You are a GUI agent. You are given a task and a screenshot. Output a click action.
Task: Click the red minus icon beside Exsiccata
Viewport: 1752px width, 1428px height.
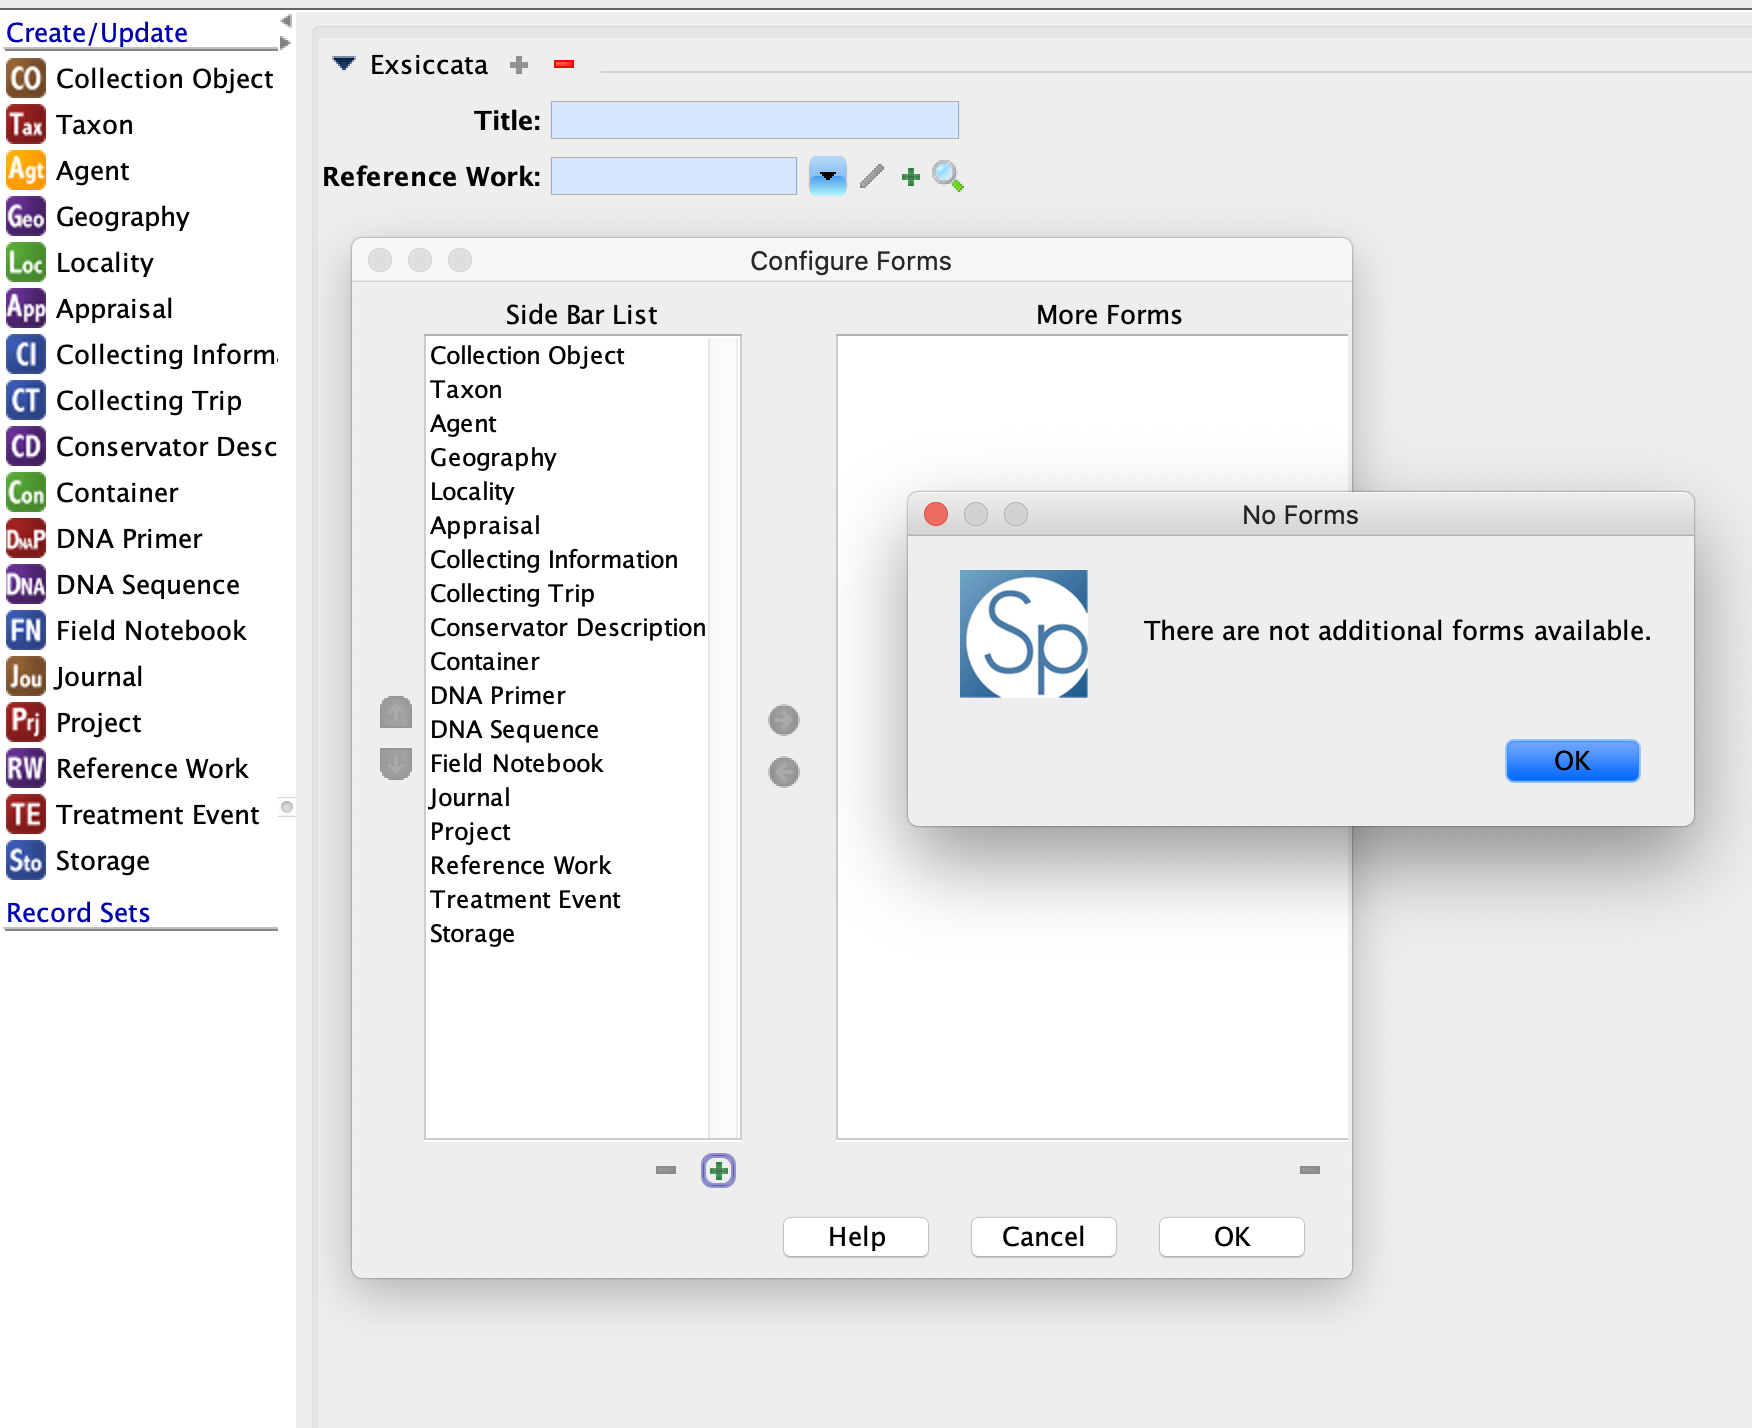pyautogui.click(x=564, y=64)
